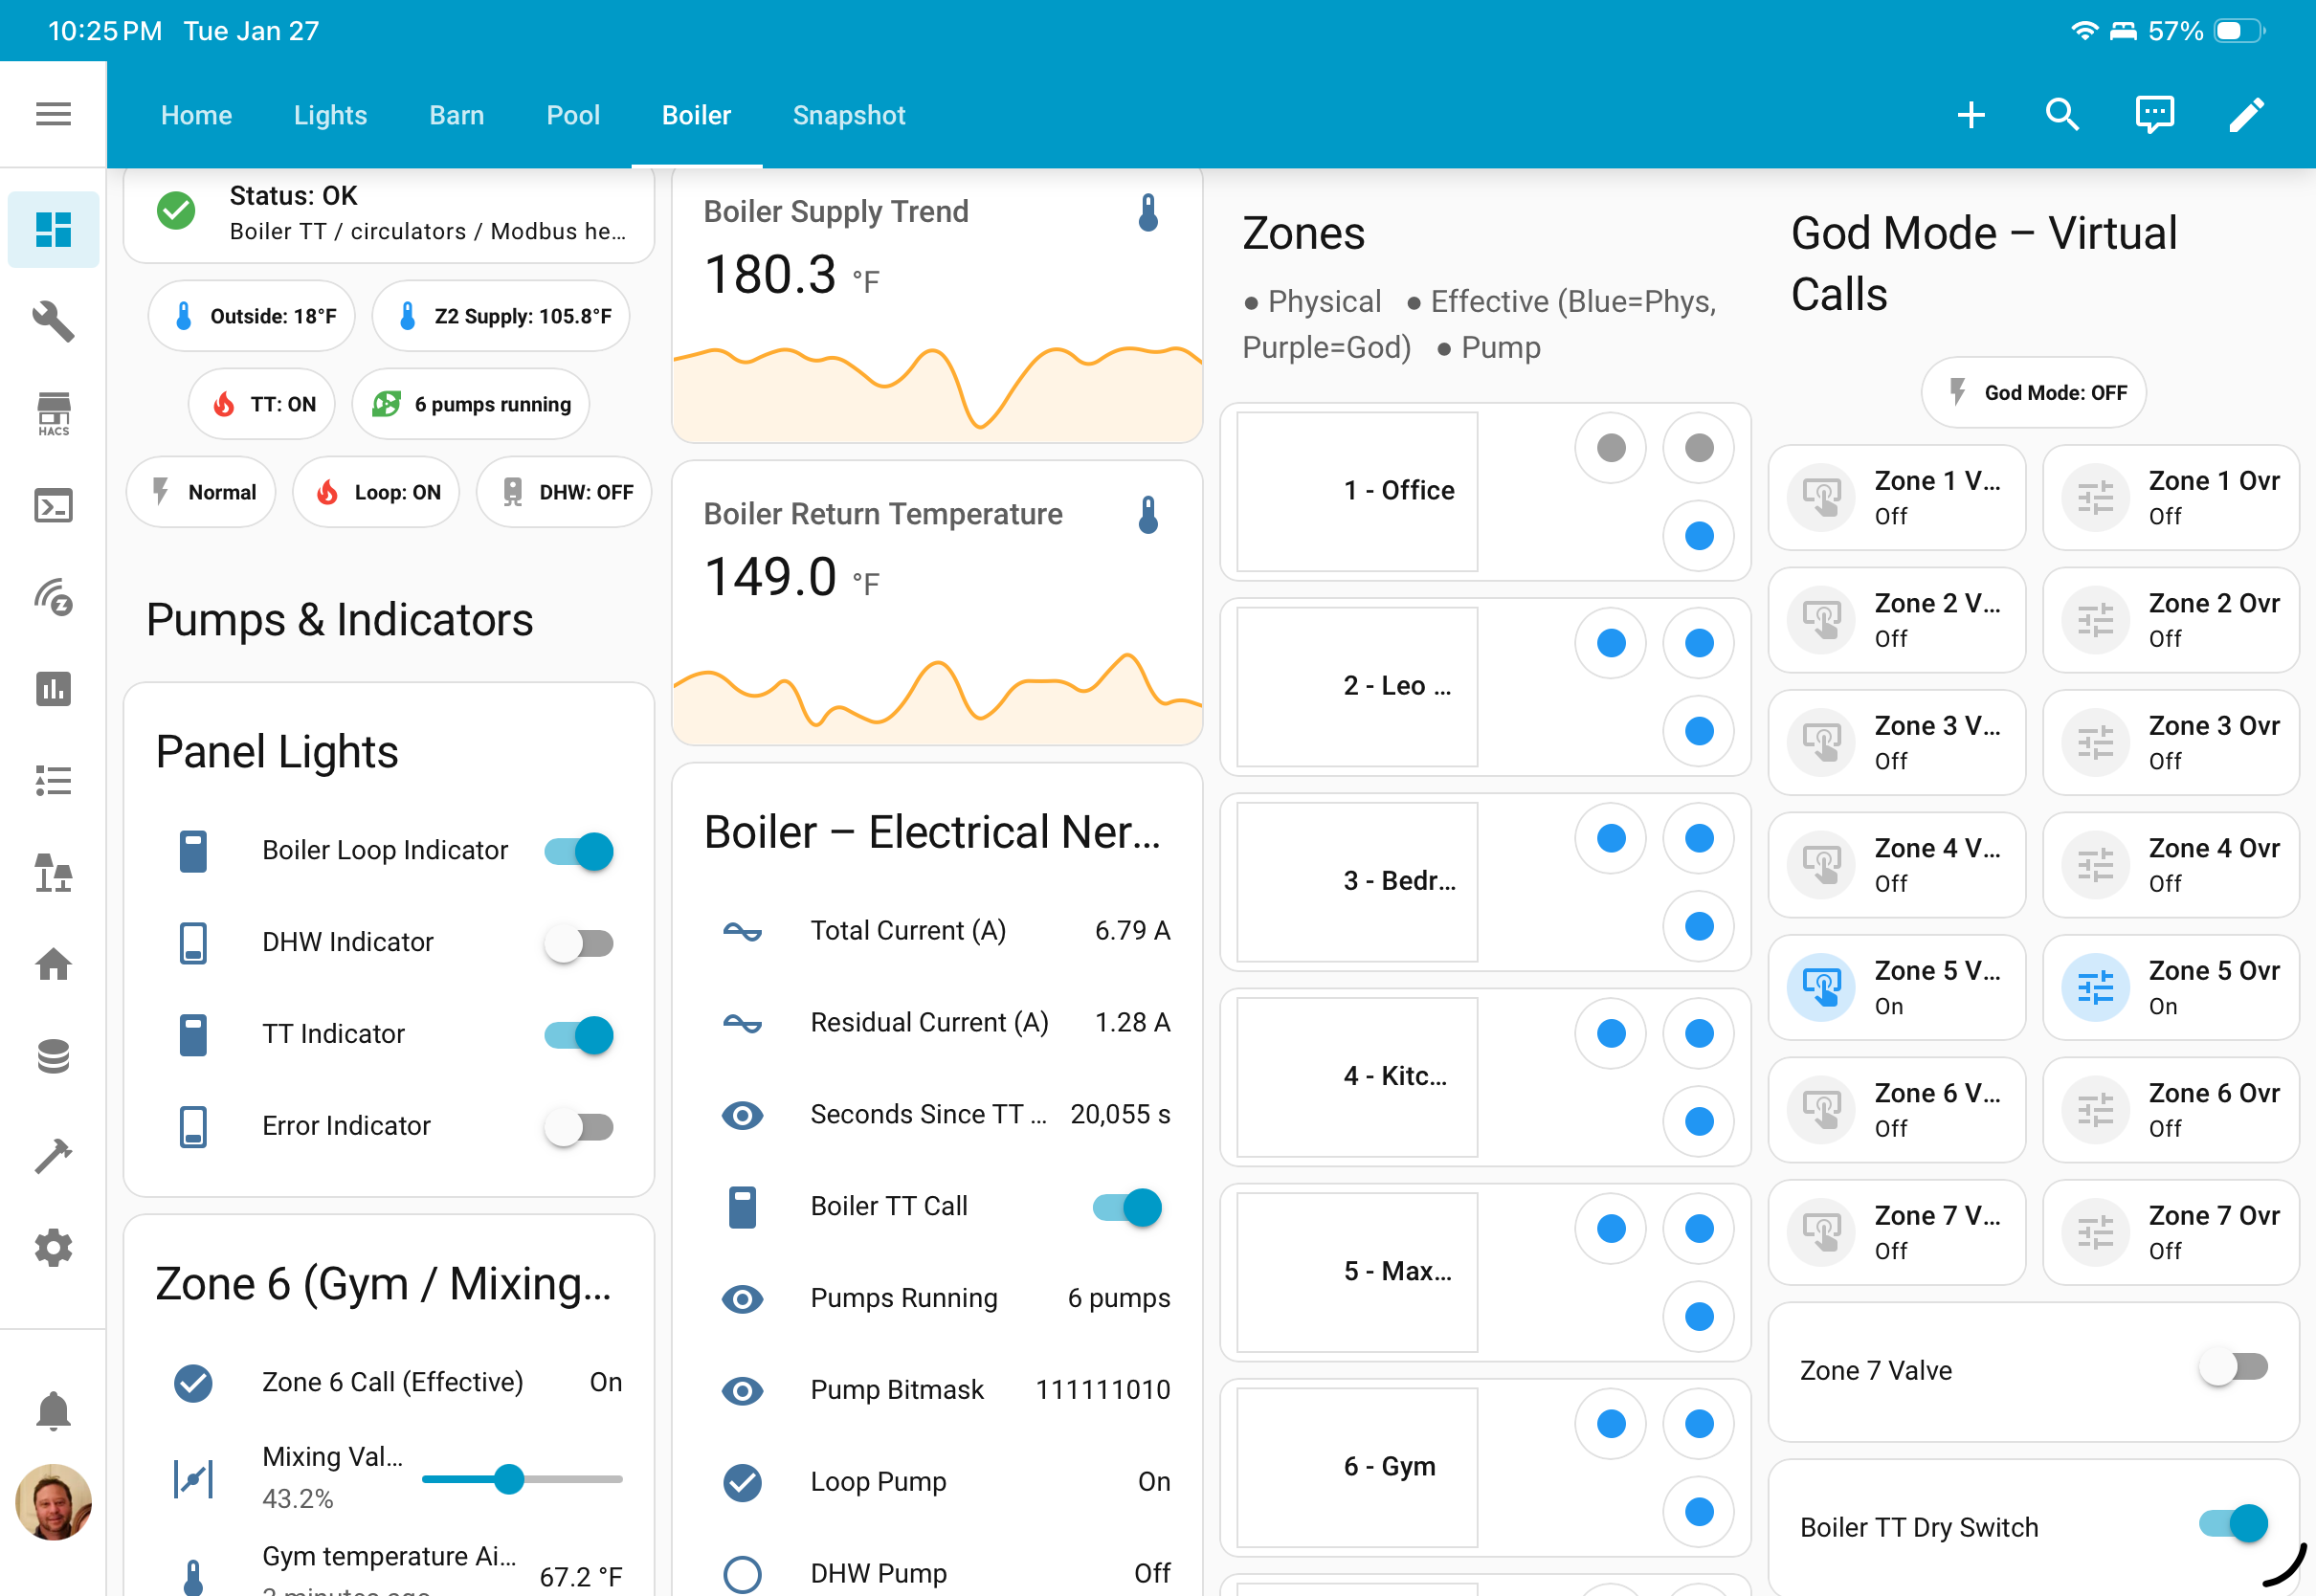The image size is (2316, 1596).
Task: Click the plus add icon in header
Action: 1970,115
